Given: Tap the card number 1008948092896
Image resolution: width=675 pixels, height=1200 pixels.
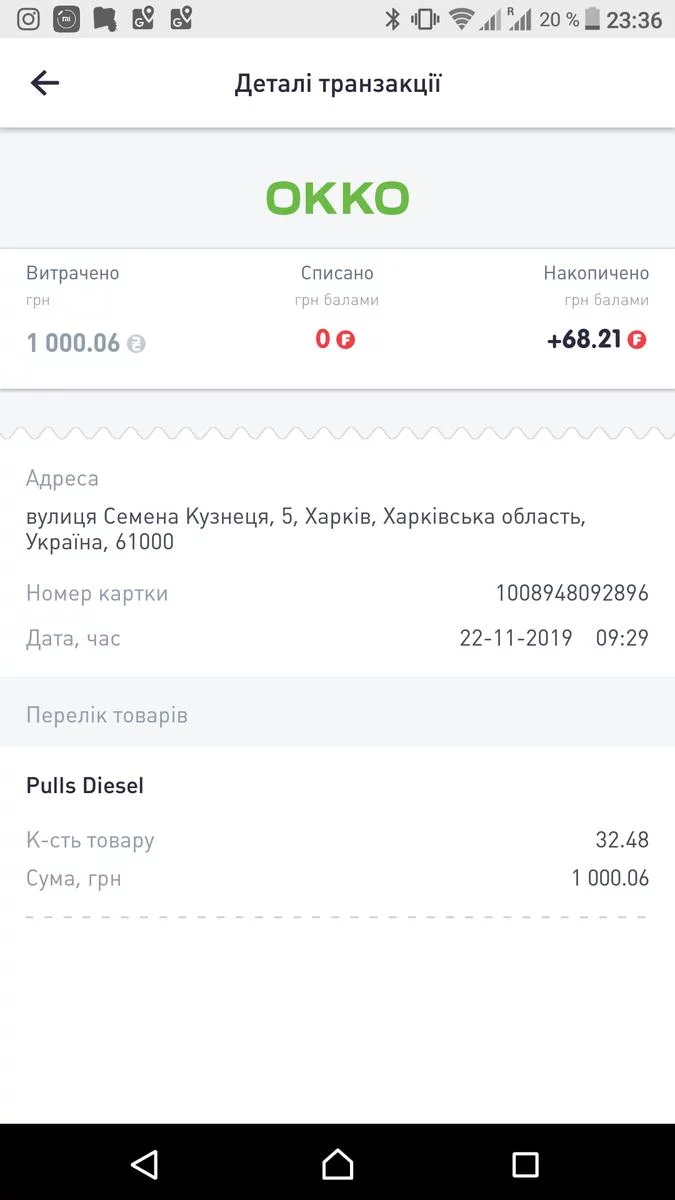Looking at the screenshot, I should pyautogui.click(x=571, y=593).
